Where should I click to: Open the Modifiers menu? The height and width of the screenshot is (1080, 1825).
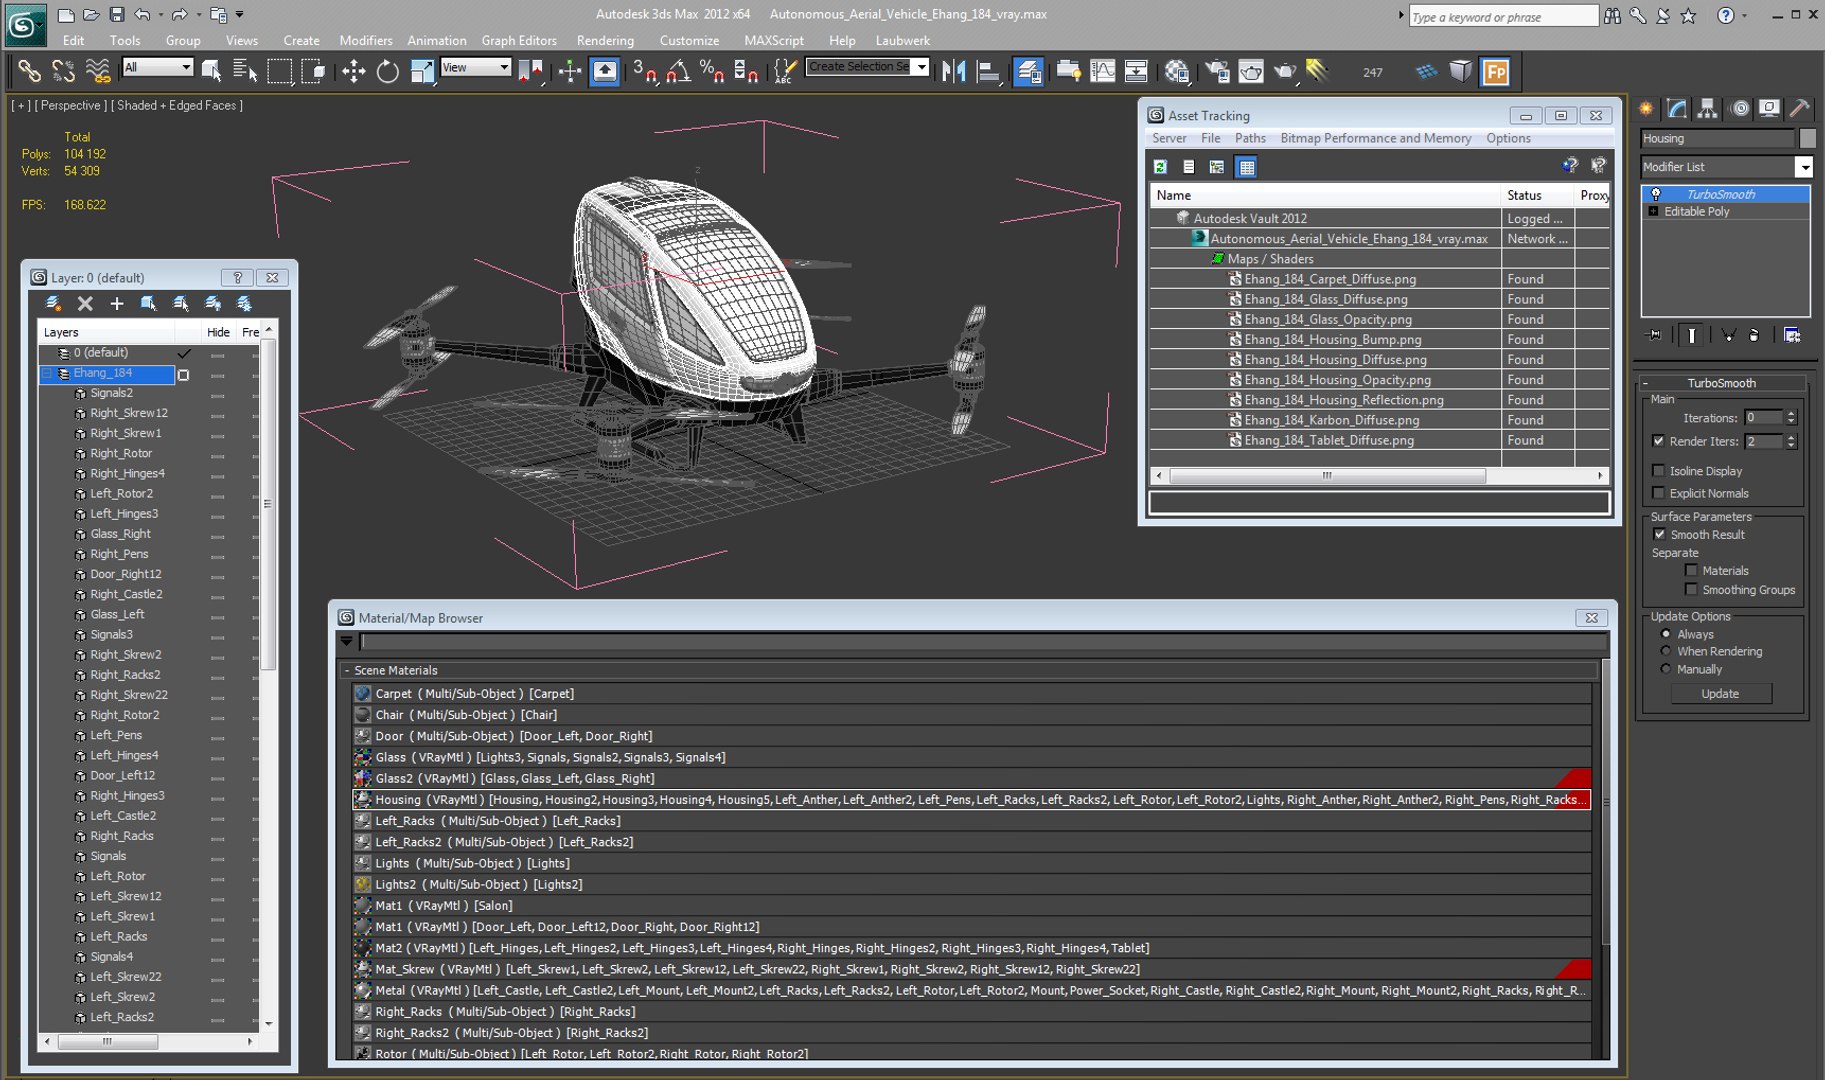point(366,41)
